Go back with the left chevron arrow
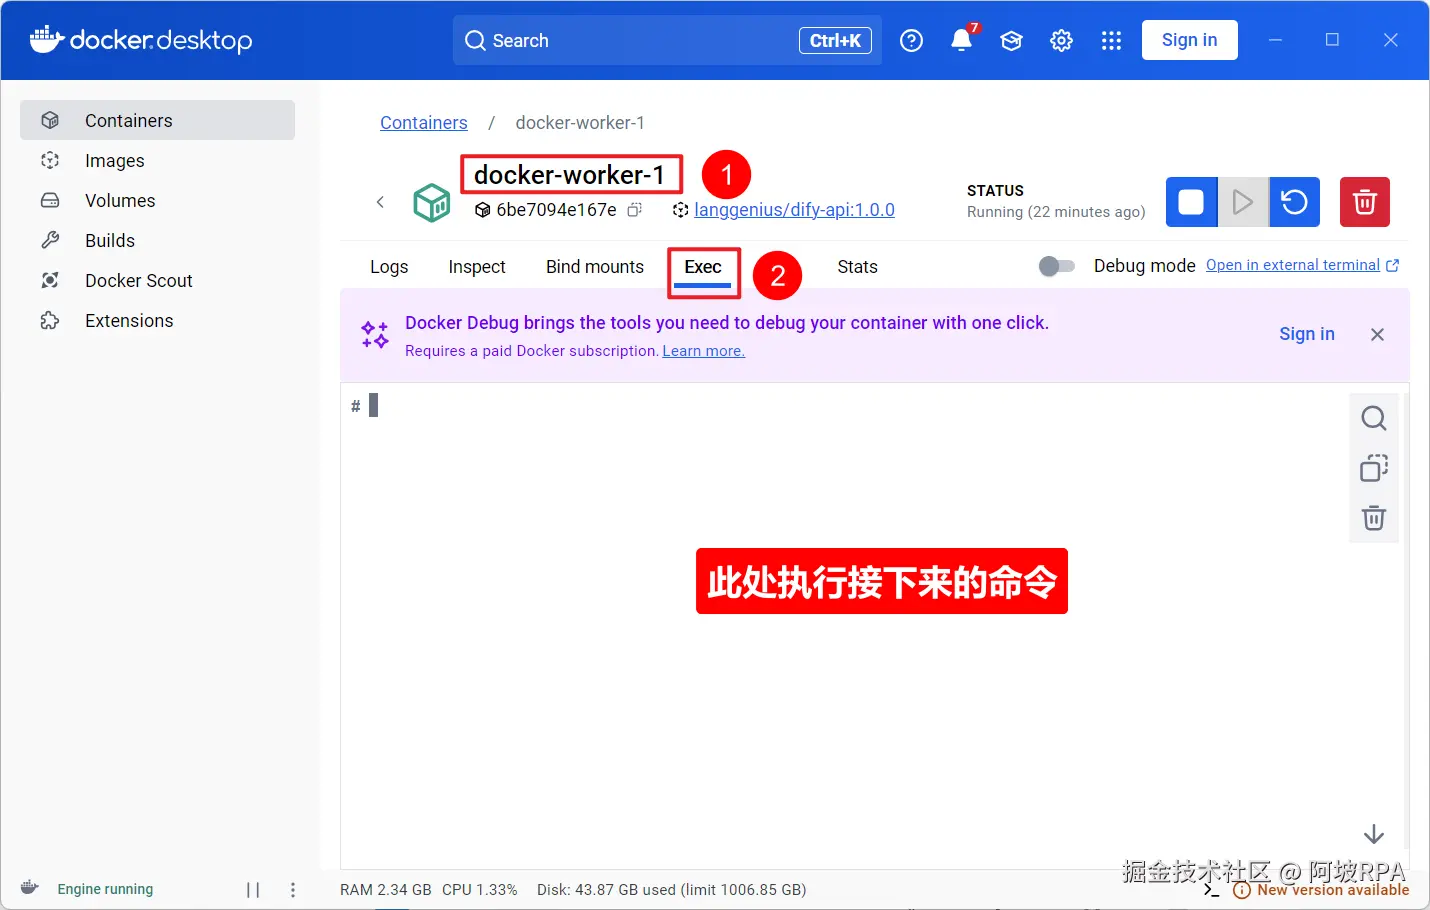 click(x=380, y=202)
